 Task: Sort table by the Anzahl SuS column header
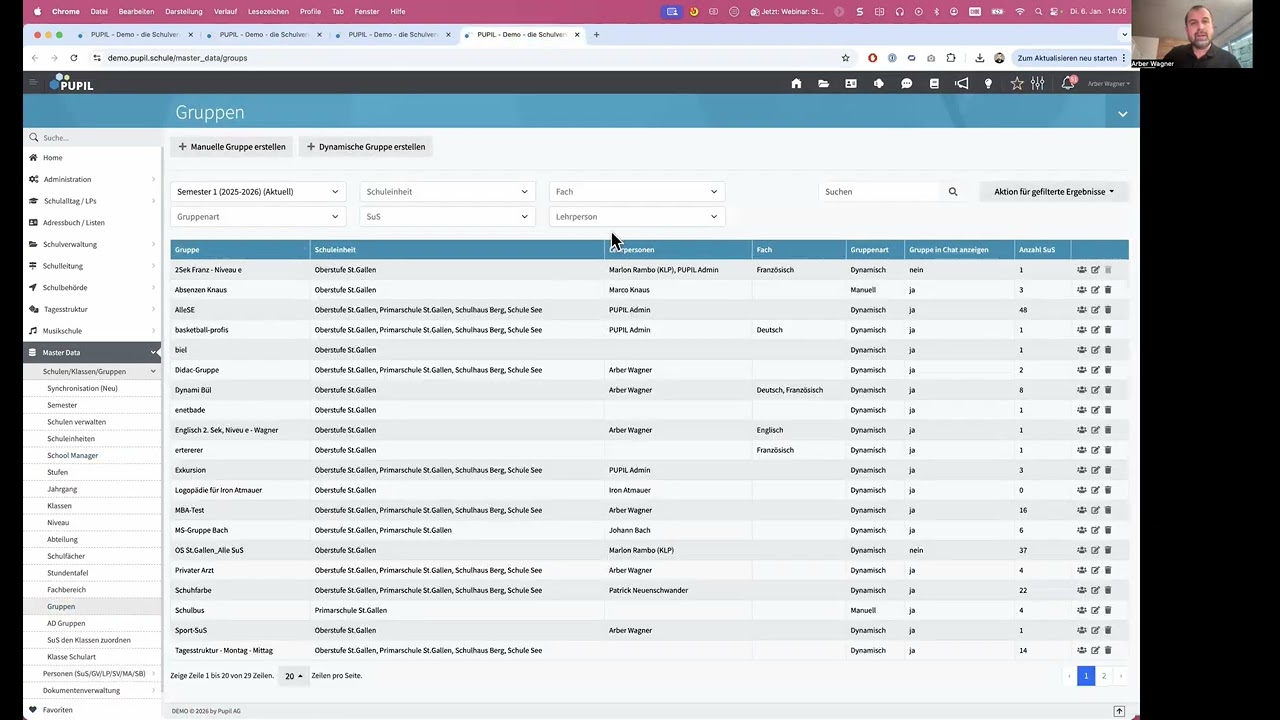[x=1042, y=250]
